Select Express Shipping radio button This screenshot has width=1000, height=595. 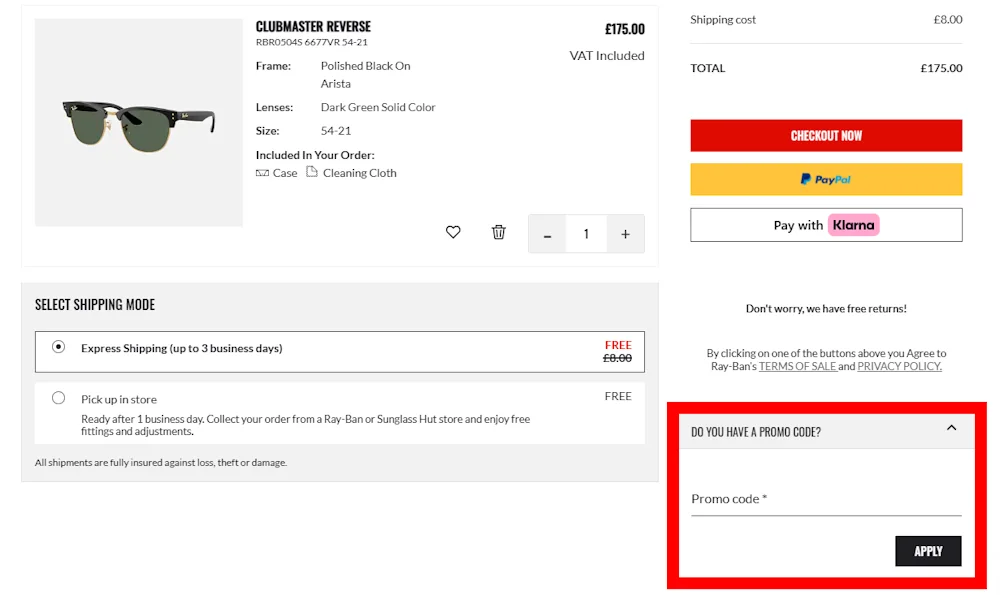click(x=58, y=347)
